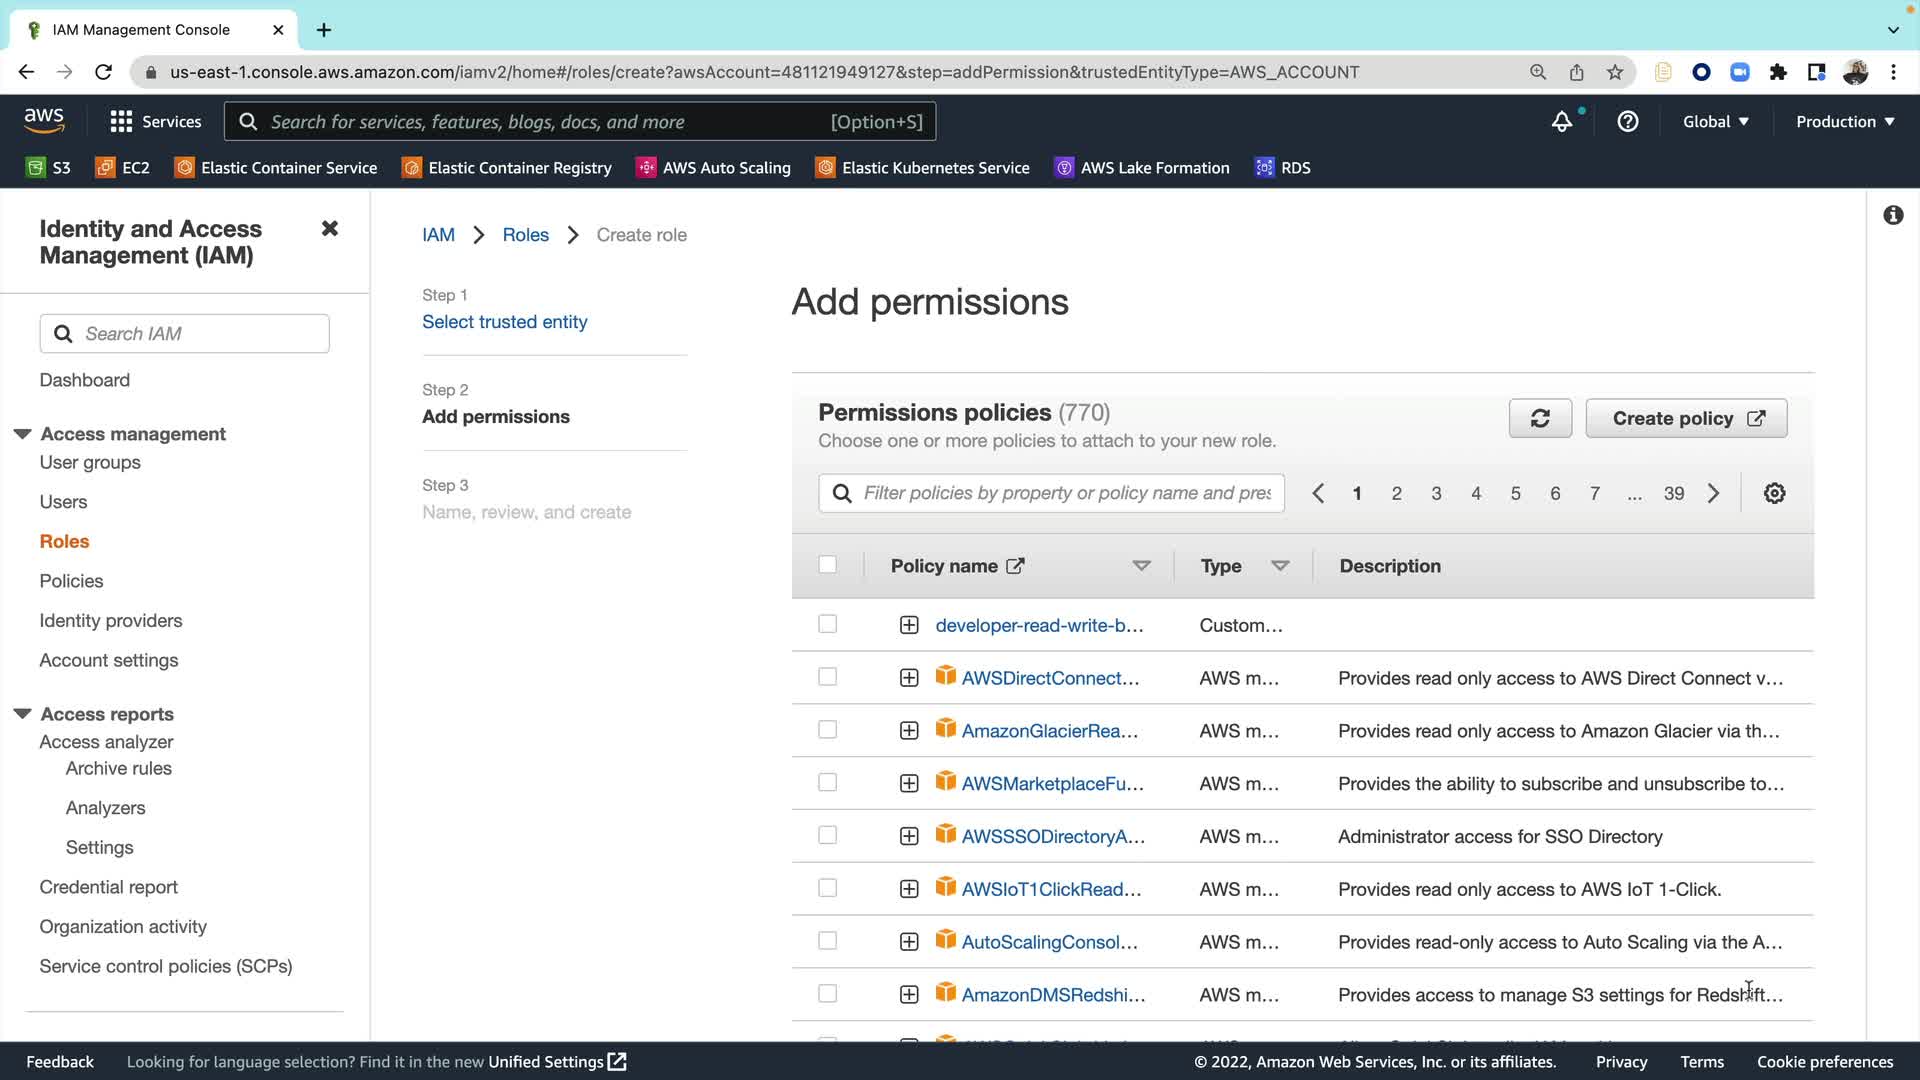Go to the Users sidebar item
Viewport: 1920px width, 1080px height.
click(63, 502)
